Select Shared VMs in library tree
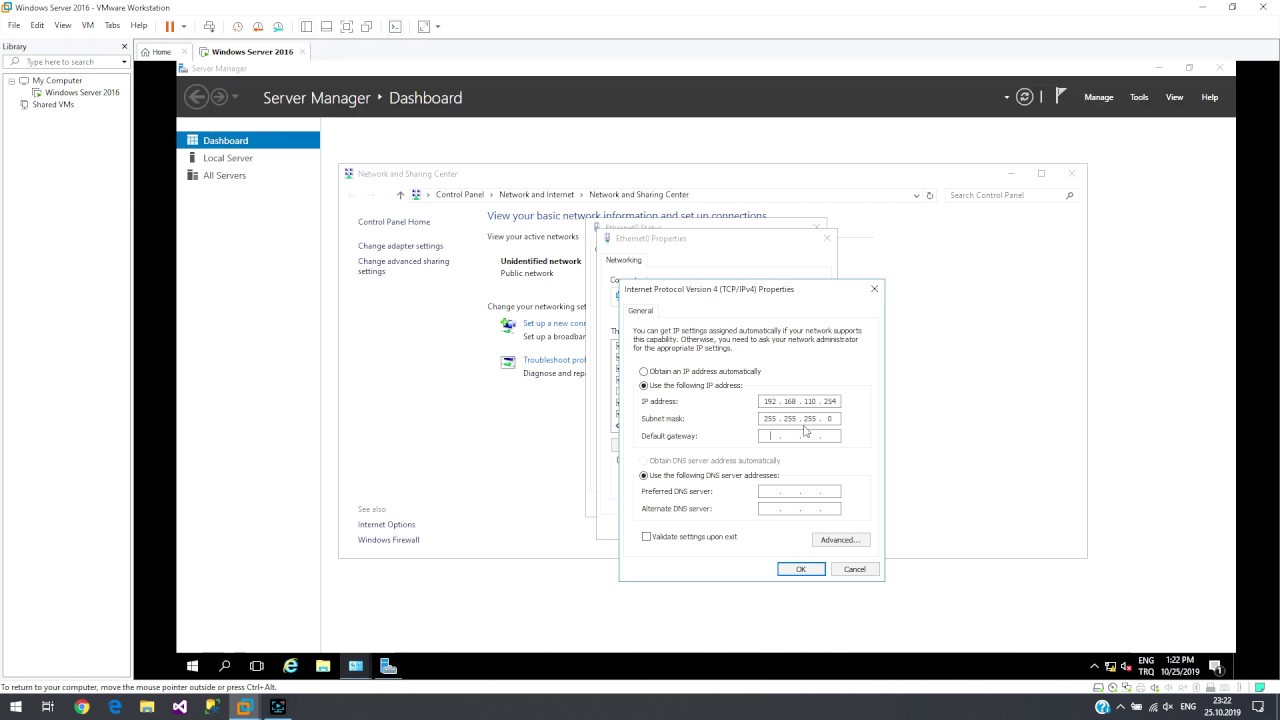Screen dimensions: 1280x720 click(53, 104)
